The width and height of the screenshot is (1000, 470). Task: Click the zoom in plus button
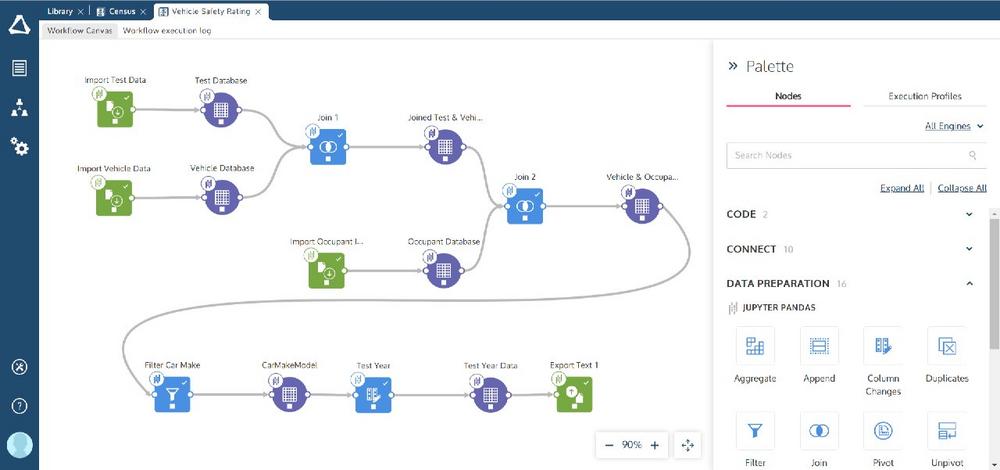(654, 445)
